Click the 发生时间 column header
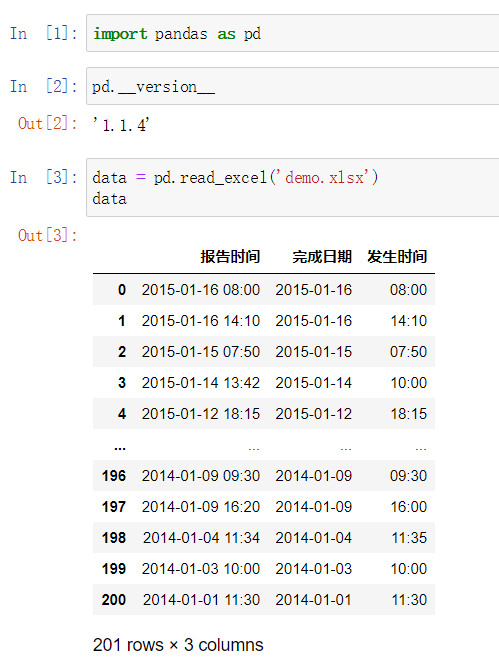This screenshot has width=499, height=665. point(397,257)
